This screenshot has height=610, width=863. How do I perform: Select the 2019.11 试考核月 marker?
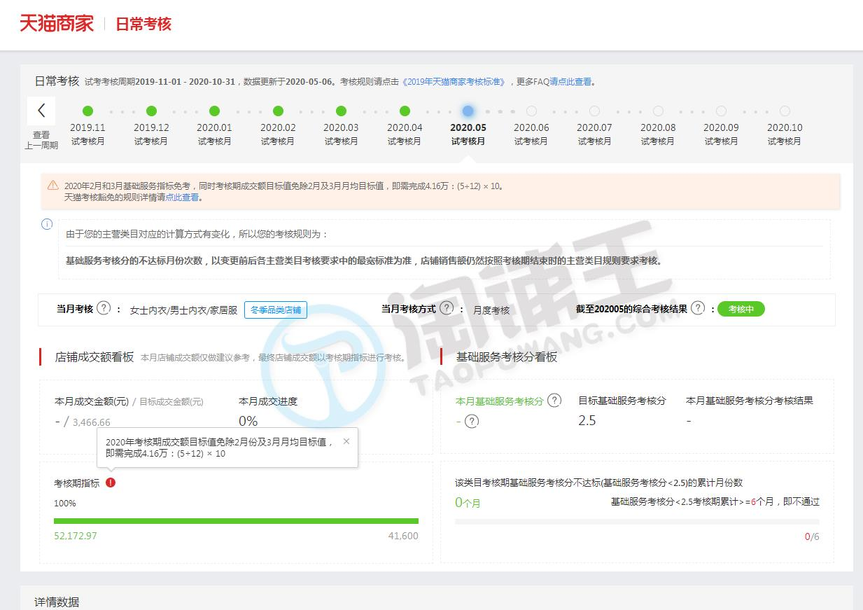pyautogui.click(x=88, y=111)
